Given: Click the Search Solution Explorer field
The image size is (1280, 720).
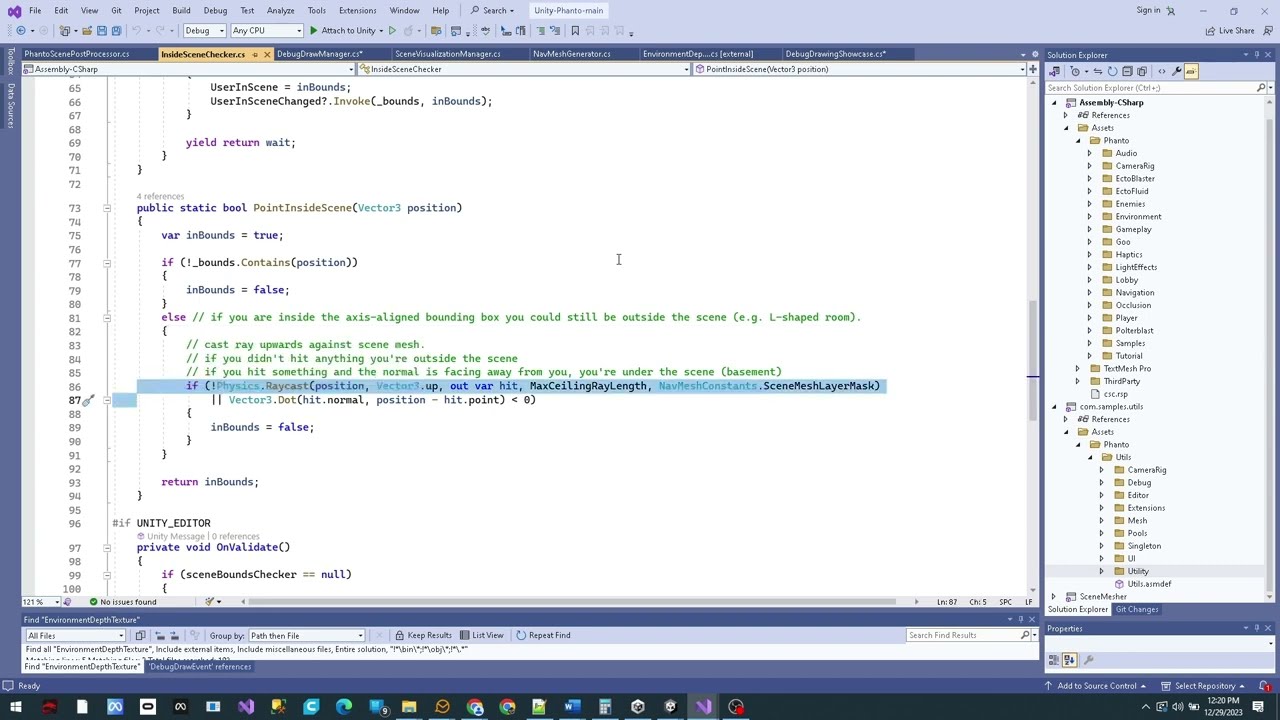Looking at the screenshot, I should tap(1150, 88).
